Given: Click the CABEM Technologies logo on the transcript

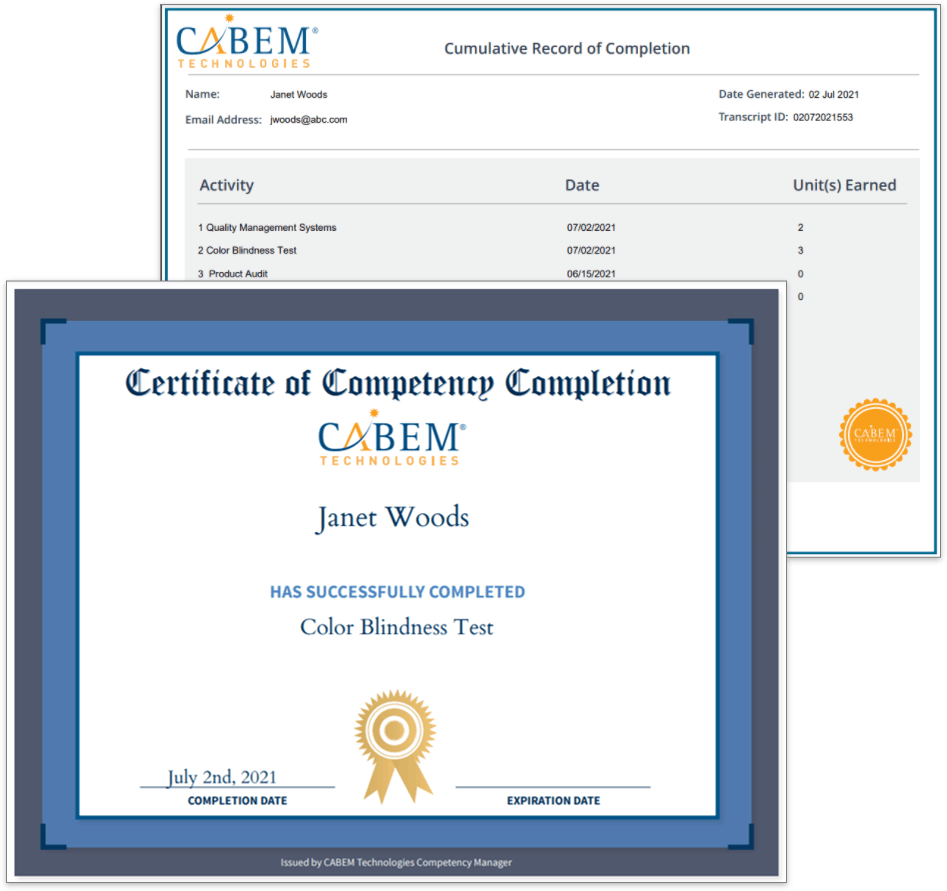Looking at the screenshot, I should click(246, 42).
